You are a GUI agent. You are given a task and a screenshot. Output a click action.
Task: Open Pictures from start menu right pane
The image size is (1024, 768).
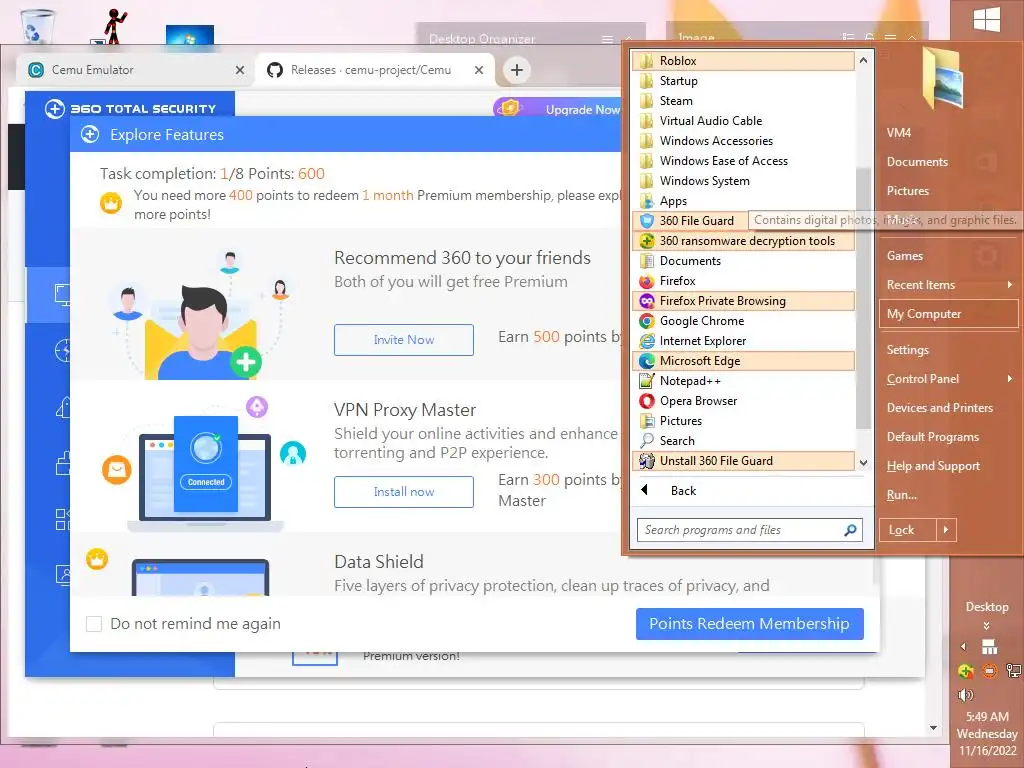click(907, 191)
